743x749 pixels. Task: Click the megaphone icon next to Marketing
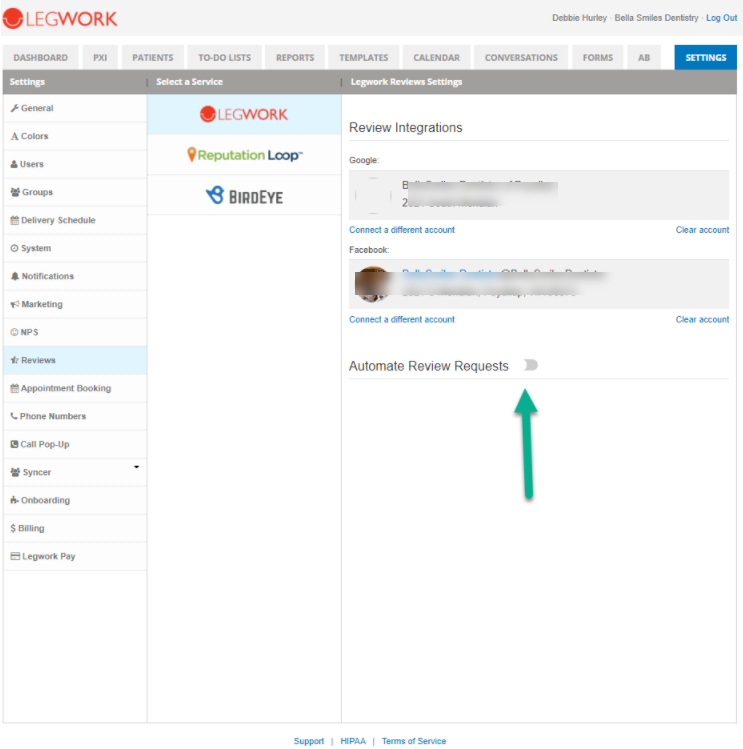[15, 304]
